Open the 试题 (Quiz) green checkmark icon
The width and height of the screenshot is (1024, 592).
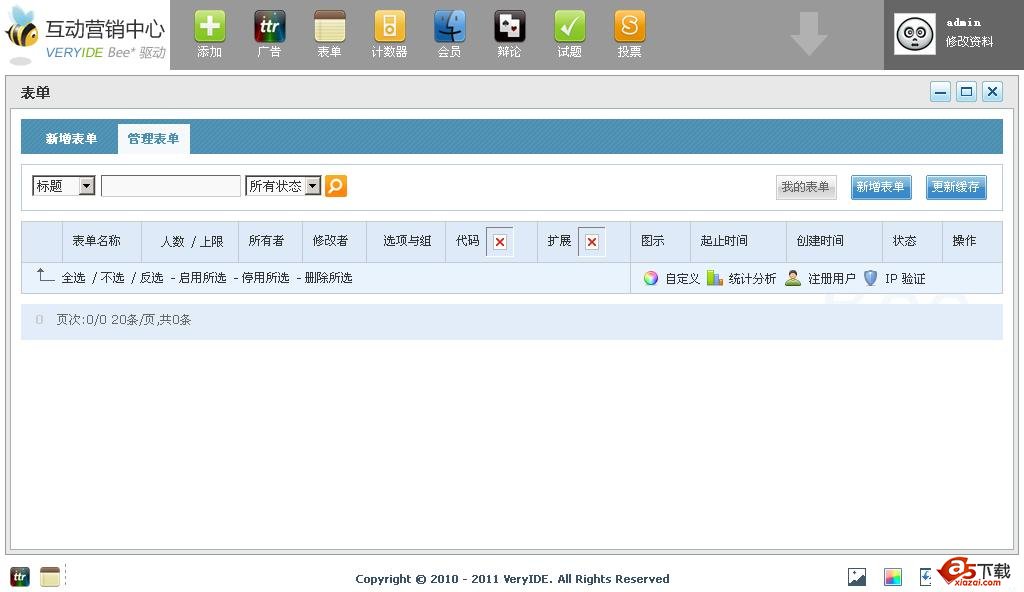click(x=569, y=27)
